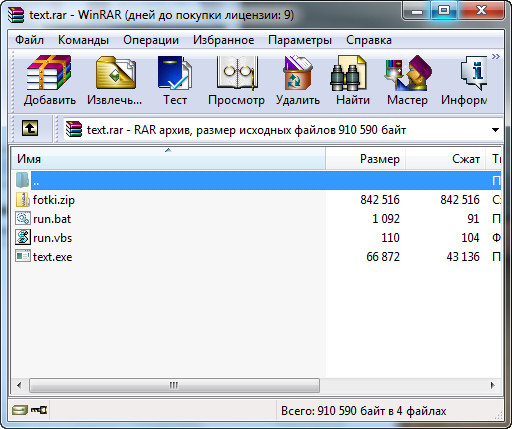Viewport: 512px width, 429px height.
Task: Click the scroll left arrow
Action: click(x=19, y=385)
